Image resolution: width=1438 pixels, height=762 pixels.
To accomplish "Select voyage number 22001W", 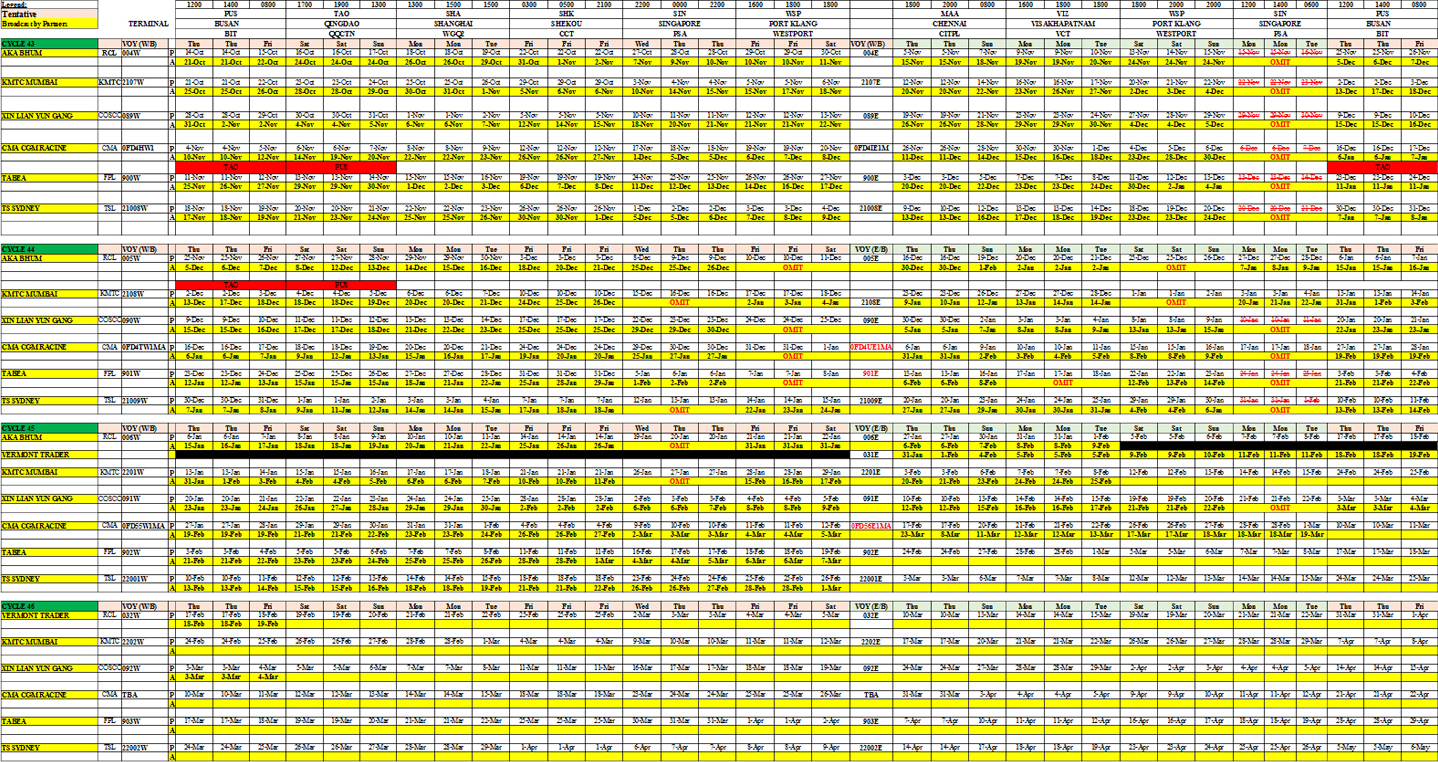I will tap(144, 579).
